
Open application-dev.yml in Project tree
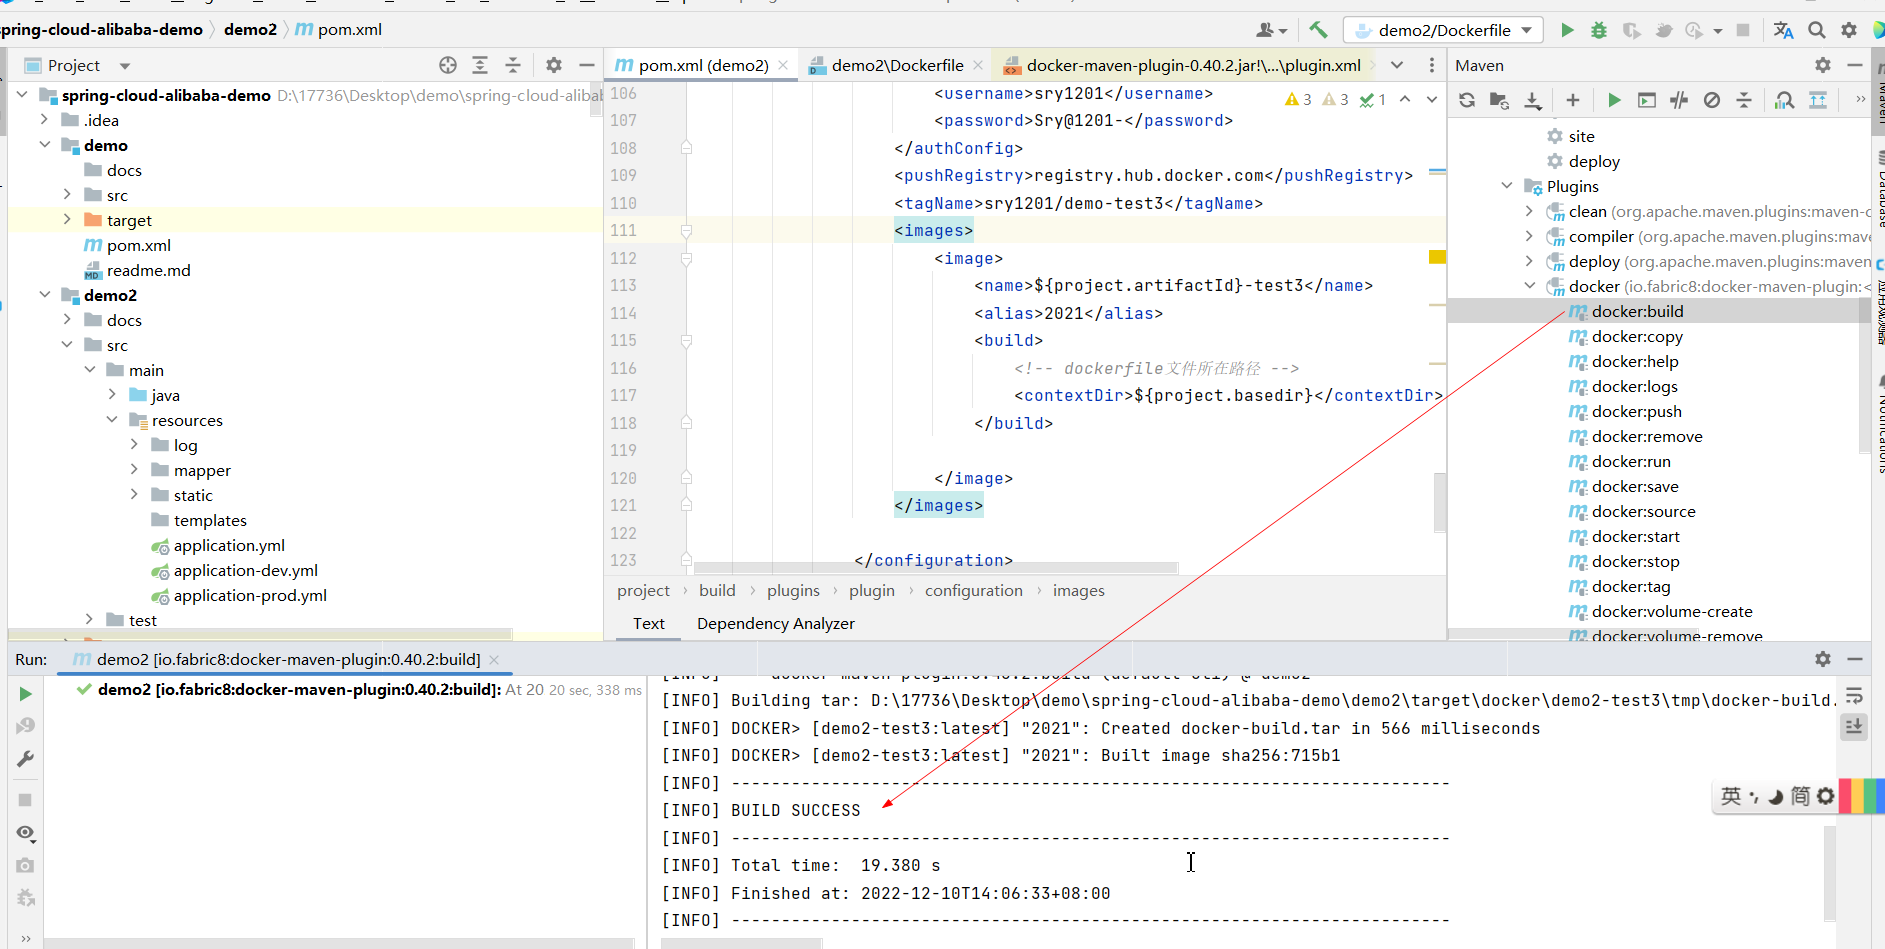[245, 571]
